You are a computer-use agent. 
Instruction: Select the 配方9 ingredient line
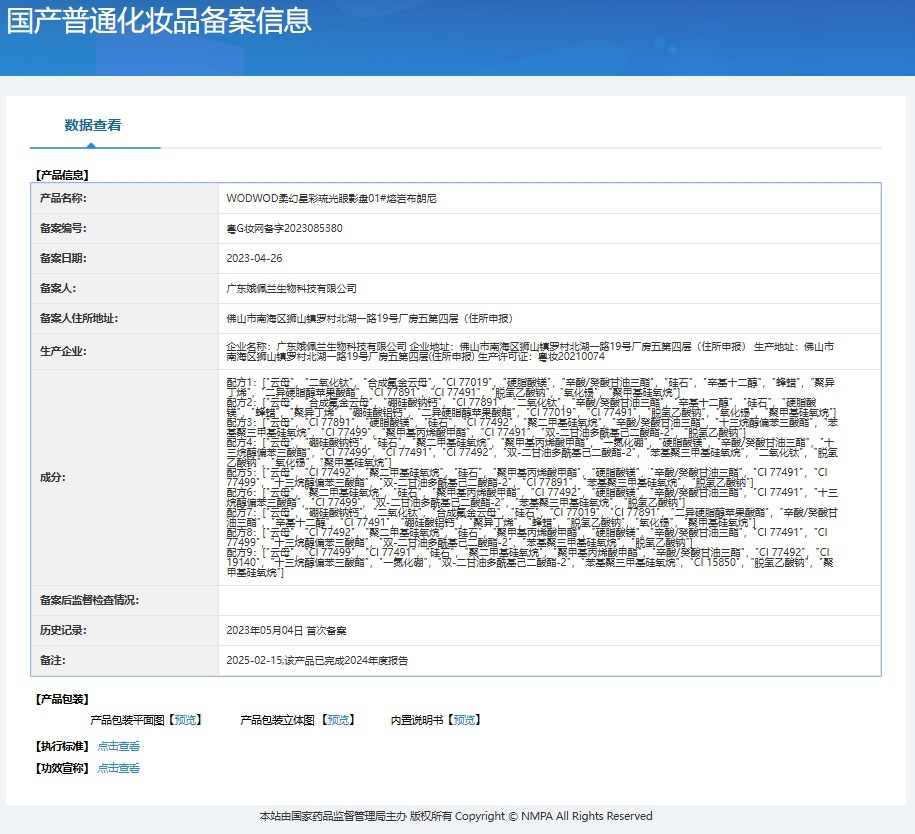(x=530, y=563)
